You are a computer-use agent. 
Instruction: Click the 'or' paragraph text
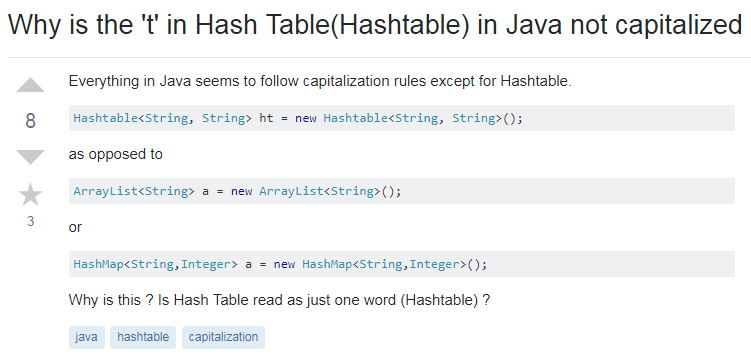(75, 227)
